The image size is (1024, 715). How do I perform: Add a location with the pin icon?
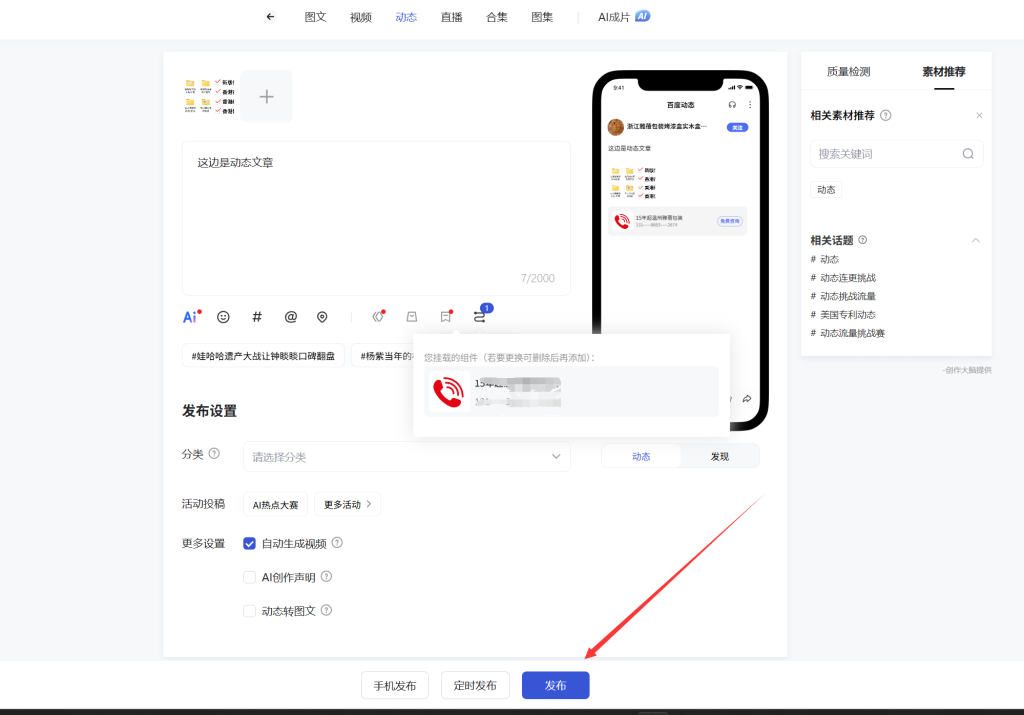(x=322, y=317)
